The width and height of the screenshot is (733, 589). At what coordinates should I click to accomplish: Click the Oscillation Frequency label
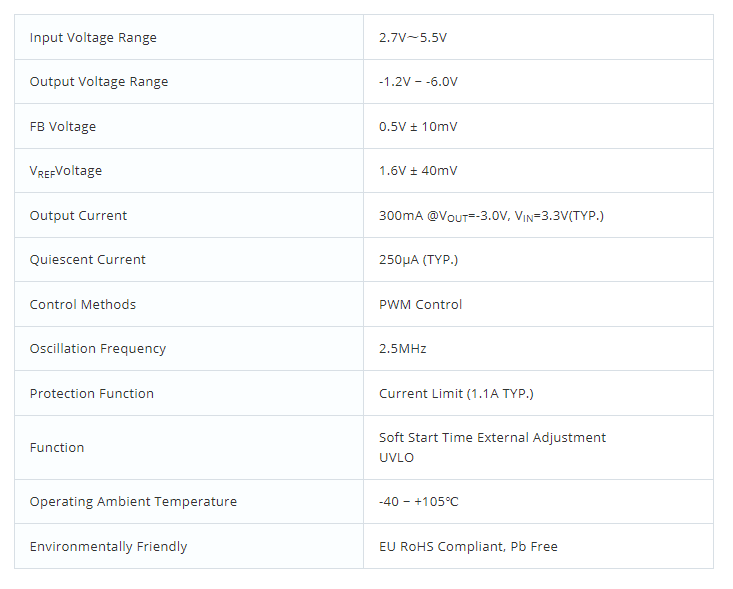98,349
